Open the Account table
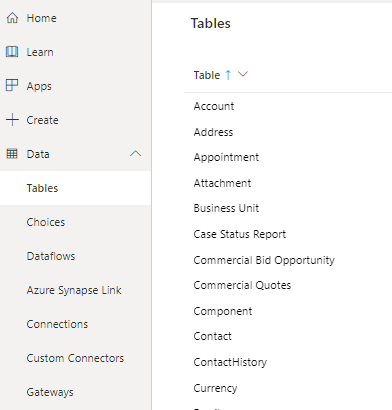 214,106
